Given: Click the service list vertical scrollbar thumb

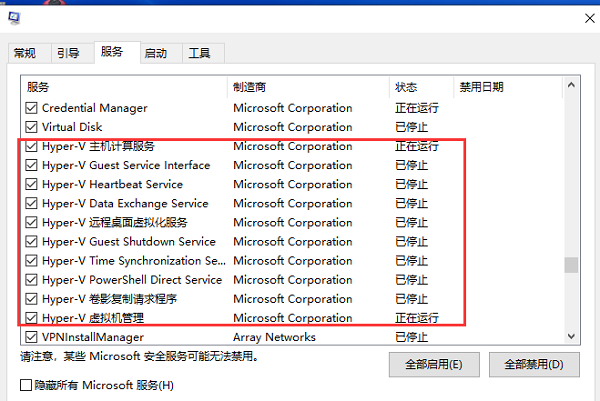Looking at the screenshot, I should pyautogui.click(x=571, y=265).
